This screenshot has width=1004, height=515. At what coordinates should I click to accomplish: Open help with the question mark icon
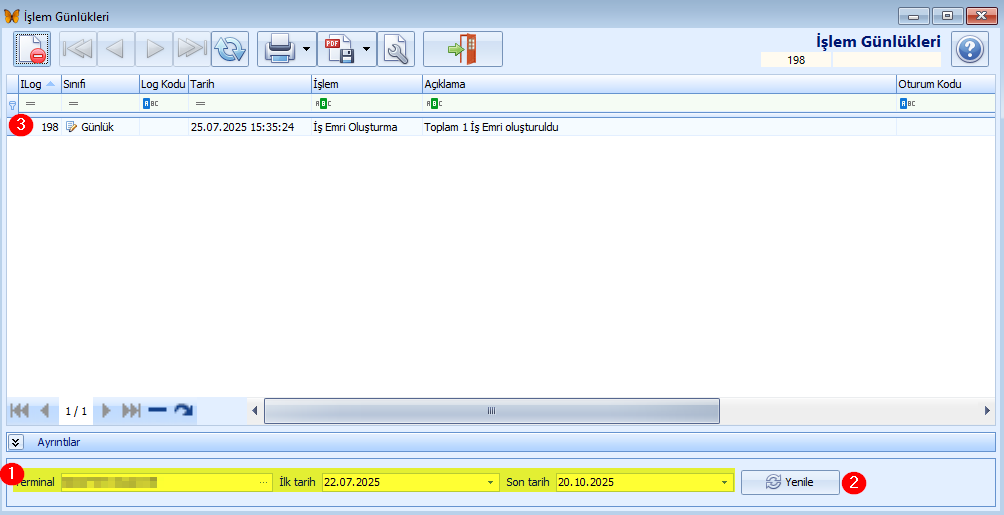pyautogui.click(x=969, y=49)
